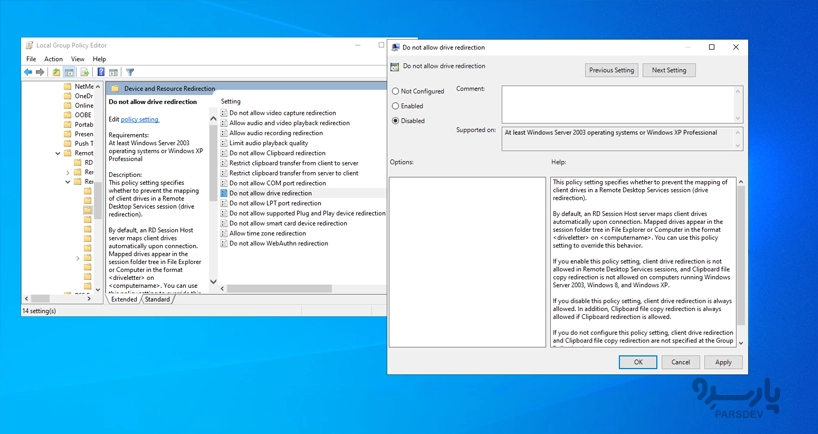Image resolution: width=818 pixels, height=434 pixels.
Task: Open the View menu
Action: click(x=78, y=59)
